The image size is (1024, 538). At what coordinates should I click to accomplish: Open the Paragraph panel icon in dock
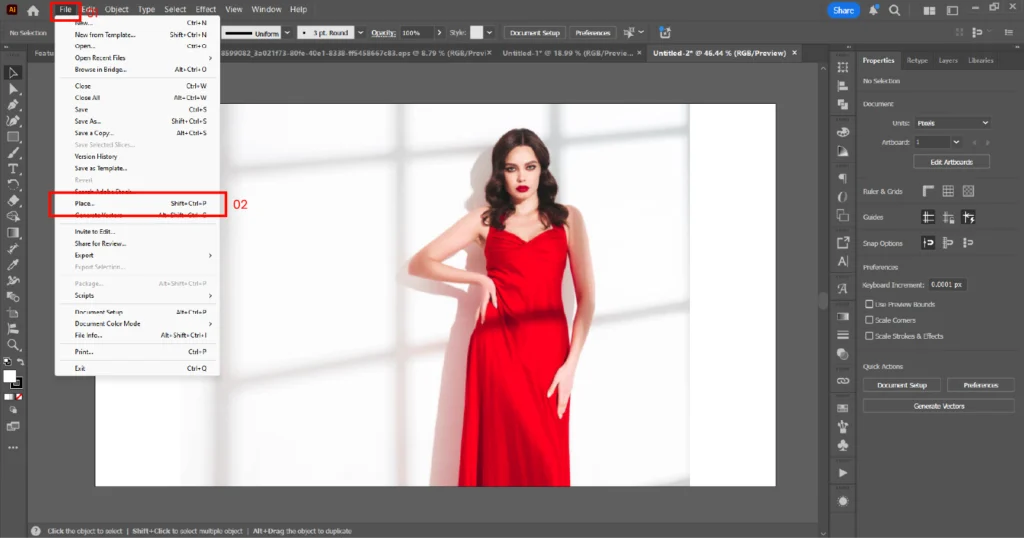coord(843,178)
